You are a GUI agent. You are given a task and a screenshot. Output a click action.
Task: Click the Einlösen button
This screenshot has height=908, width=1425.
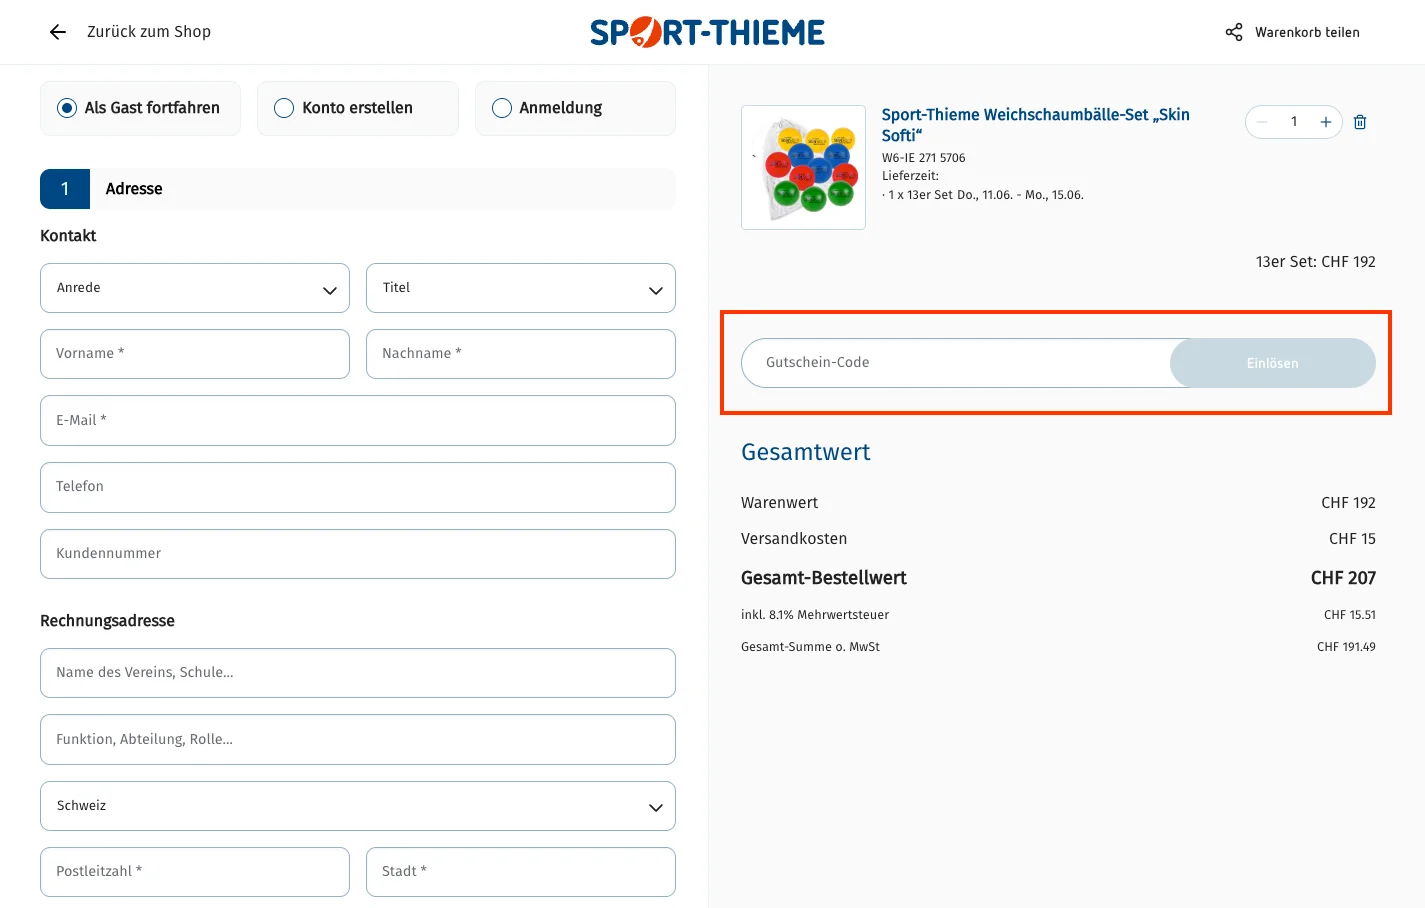click(1273, 363)
